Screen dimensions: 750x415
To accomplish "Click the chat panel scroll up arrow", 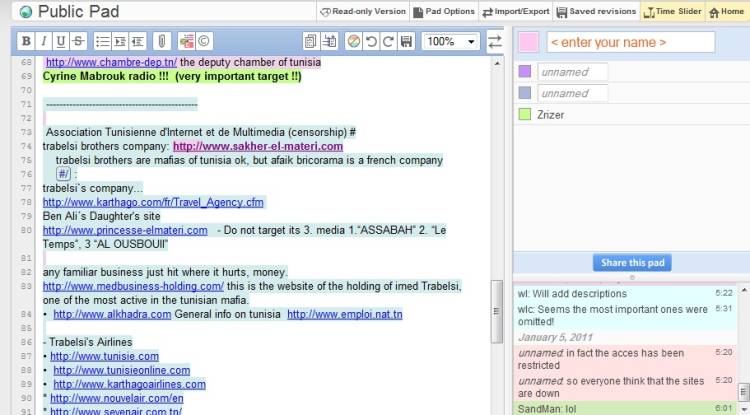I will click(x=744, y=290).
